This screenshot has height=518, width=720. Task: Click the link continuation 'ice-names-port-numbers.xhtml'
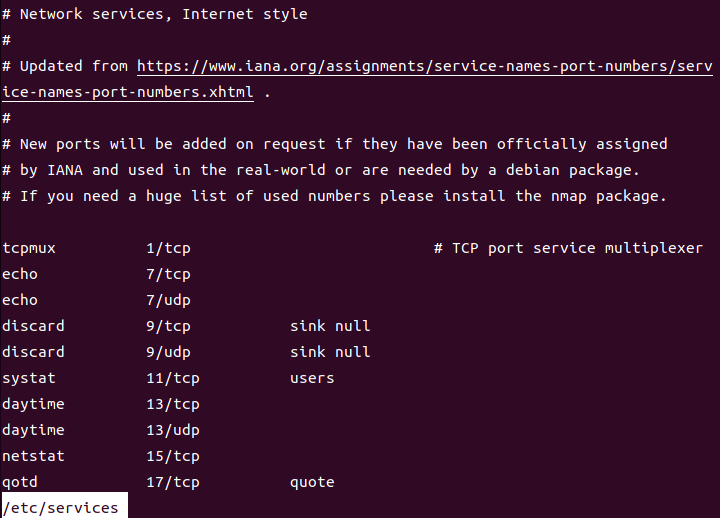[x=128, y=92]
